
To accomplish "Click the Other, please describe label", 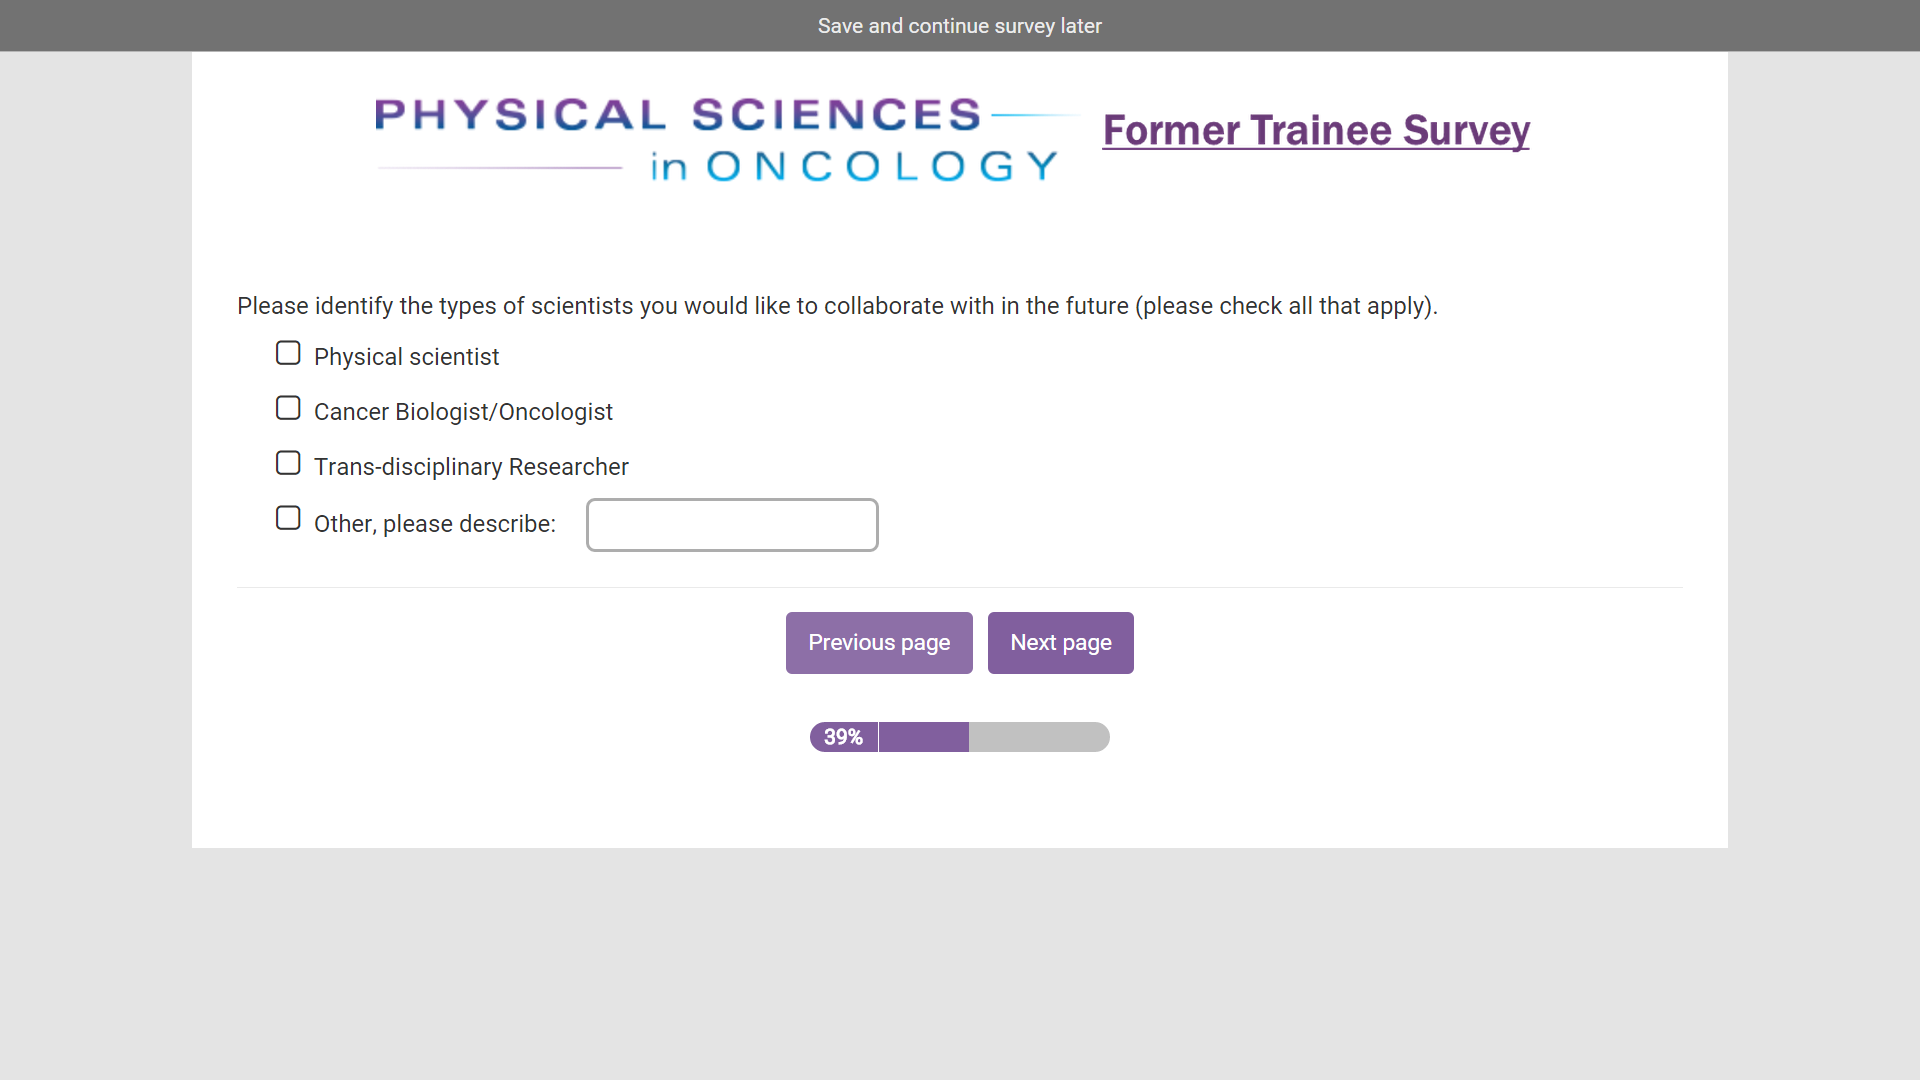I will 434,524.
